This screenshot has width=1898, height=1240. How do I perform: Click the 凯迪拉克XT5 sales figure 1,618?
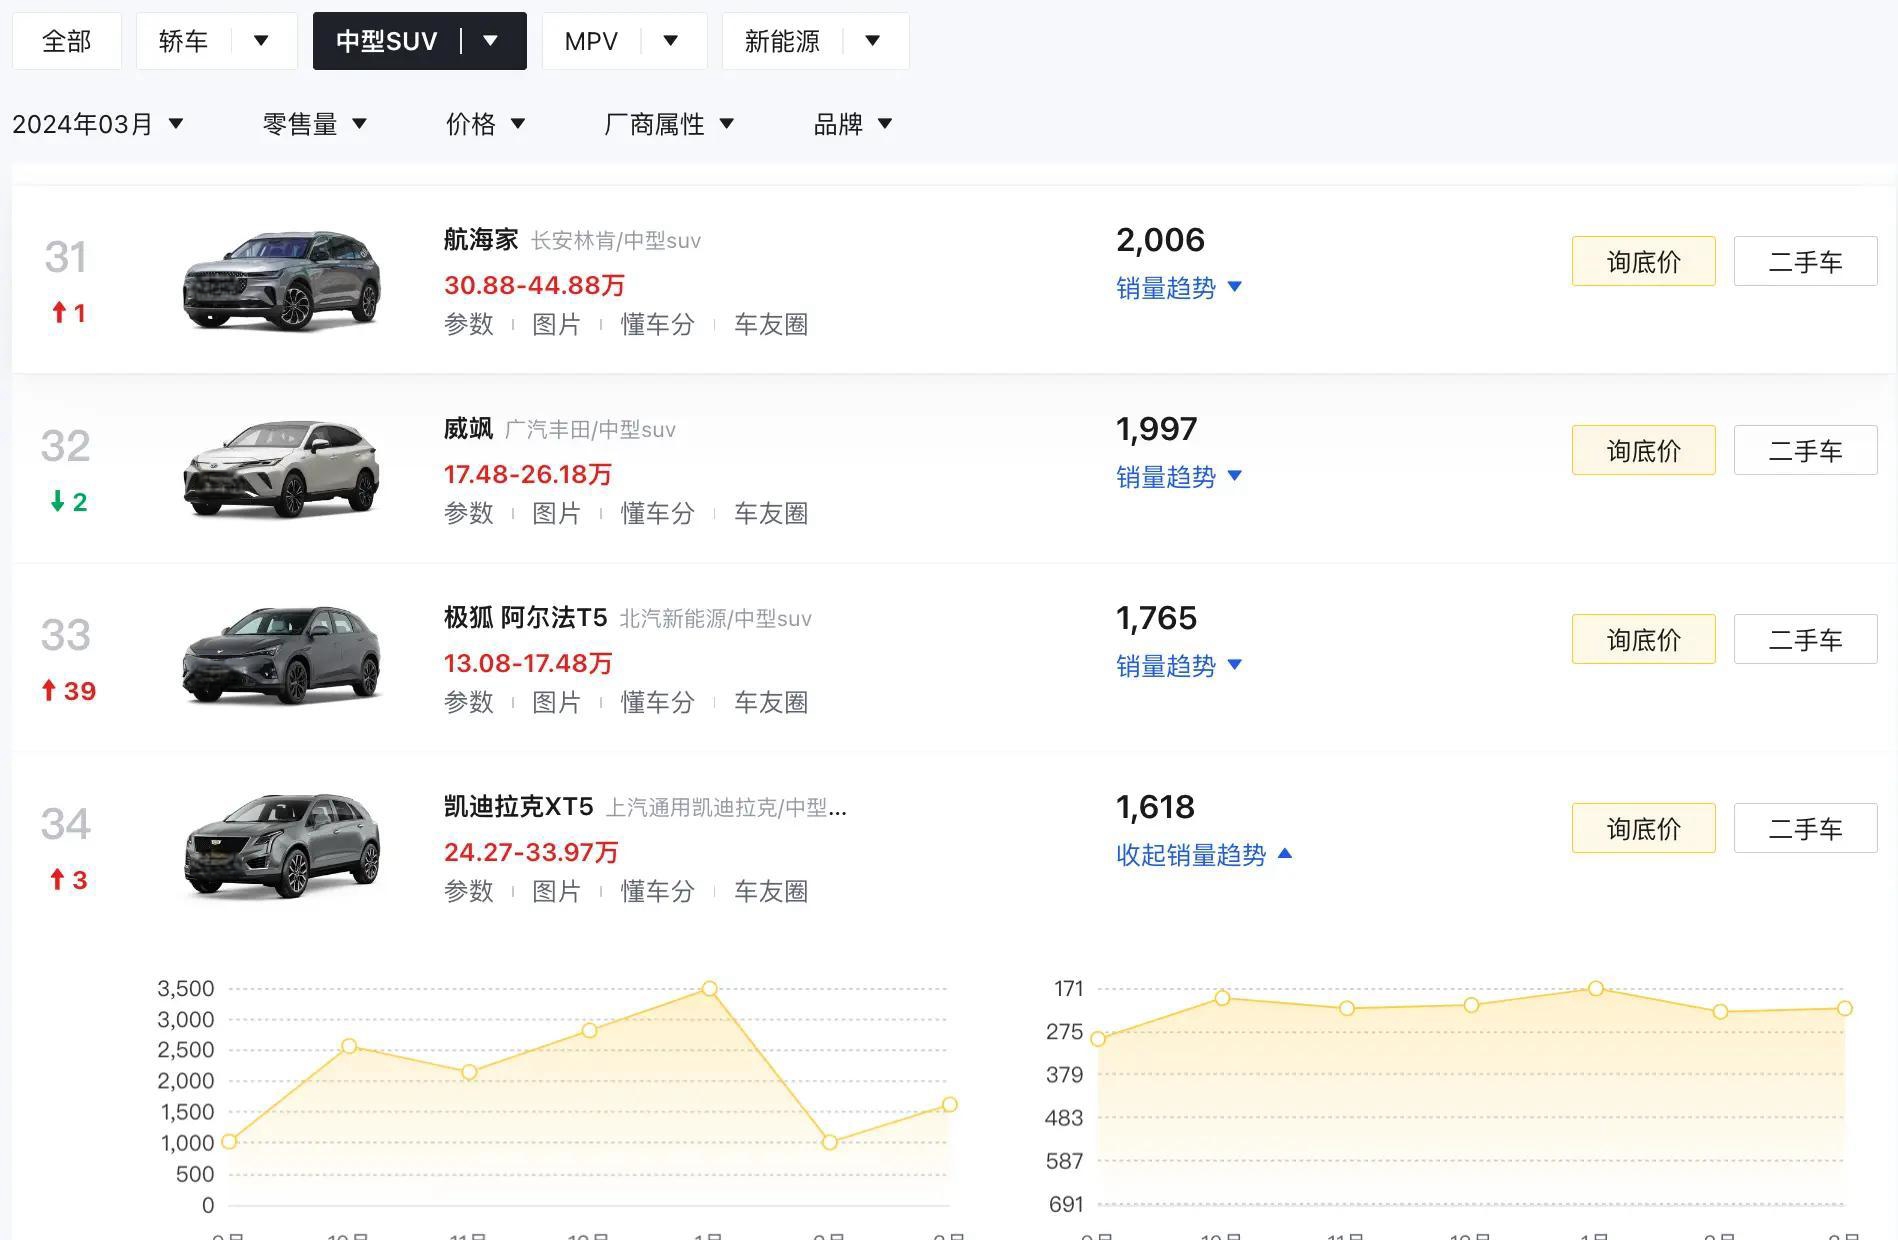[x=1155, y=807]
